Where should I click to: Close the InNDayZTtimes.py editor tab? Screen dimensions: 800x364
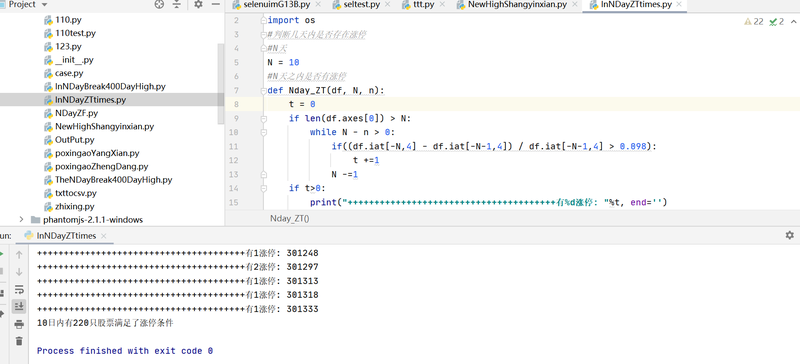tap(679, 5)
